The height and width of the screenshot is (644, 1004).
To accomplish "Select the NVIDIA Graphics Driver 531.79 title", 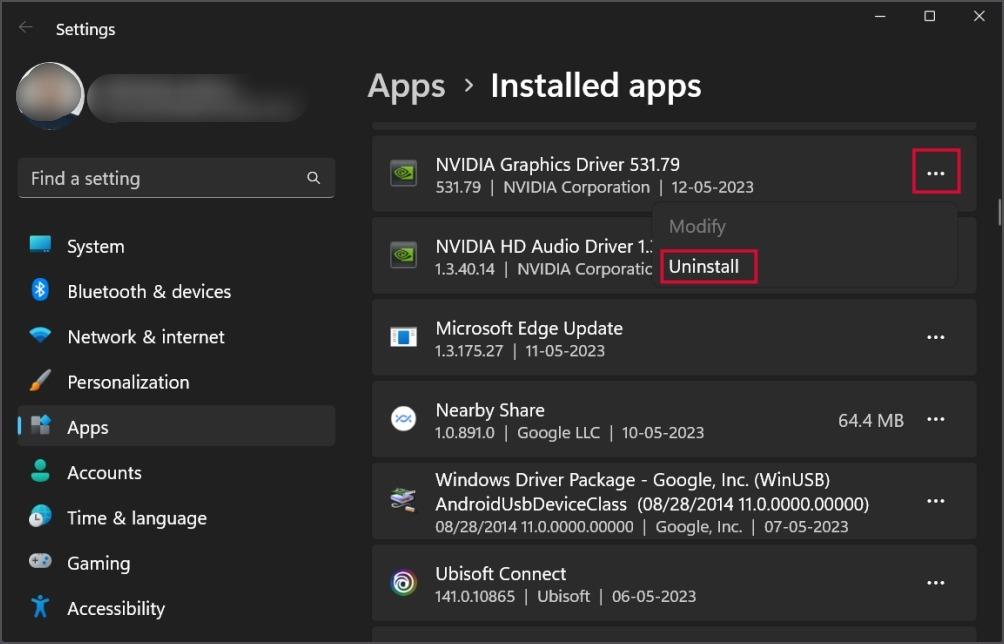I will tap(557, 164).
